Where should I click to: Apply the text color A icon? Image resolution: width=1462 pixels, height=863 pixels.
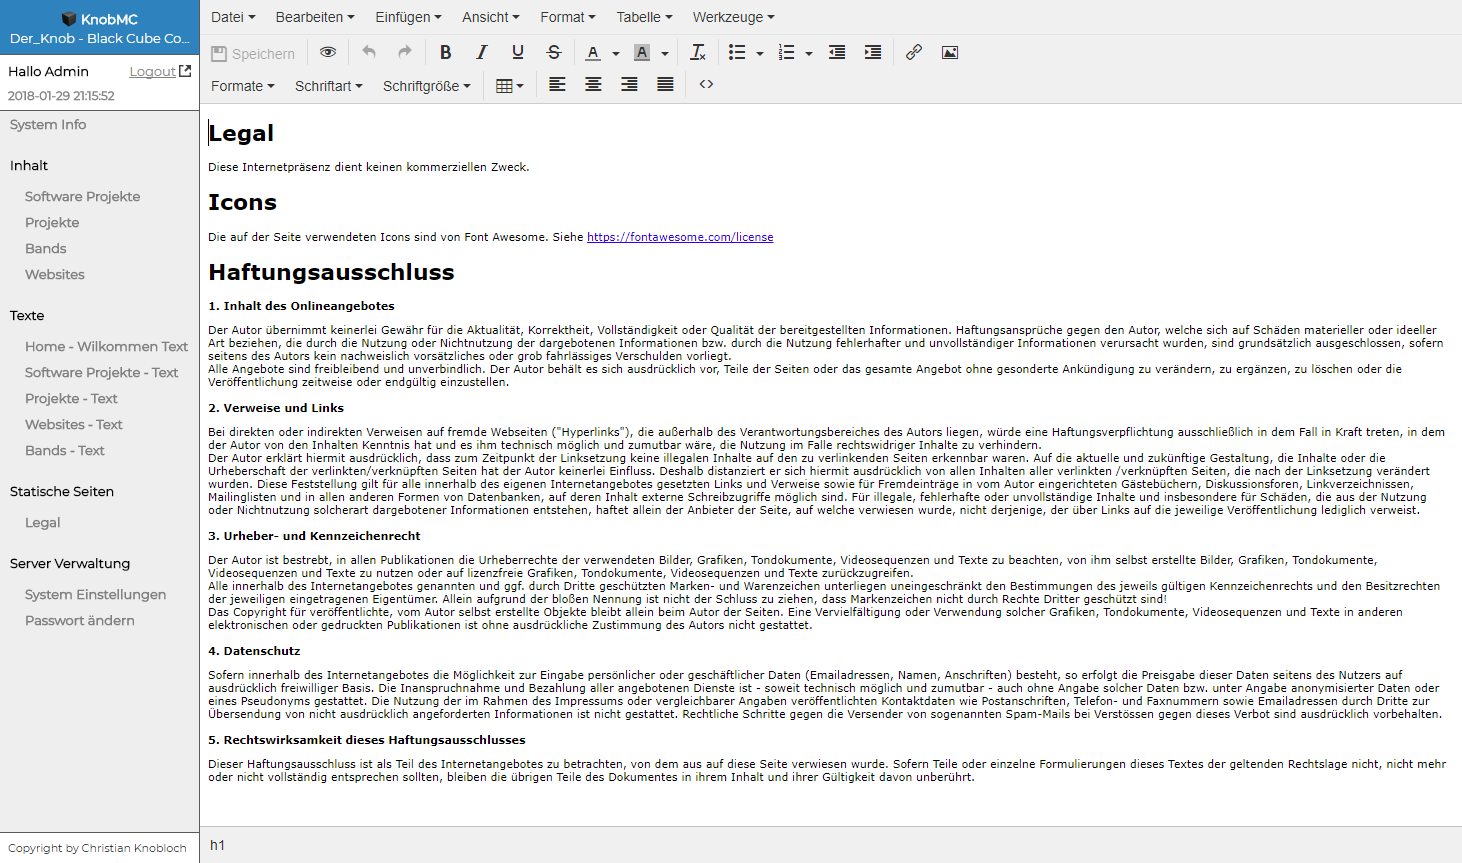pos(593,52)
